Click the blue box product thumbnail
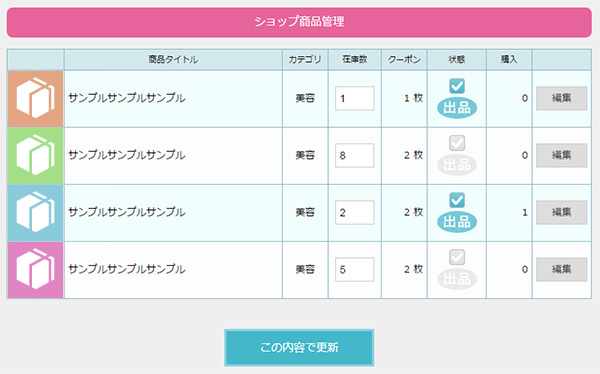The width and height of the screenshot is (600, 374). pos(36,213)
